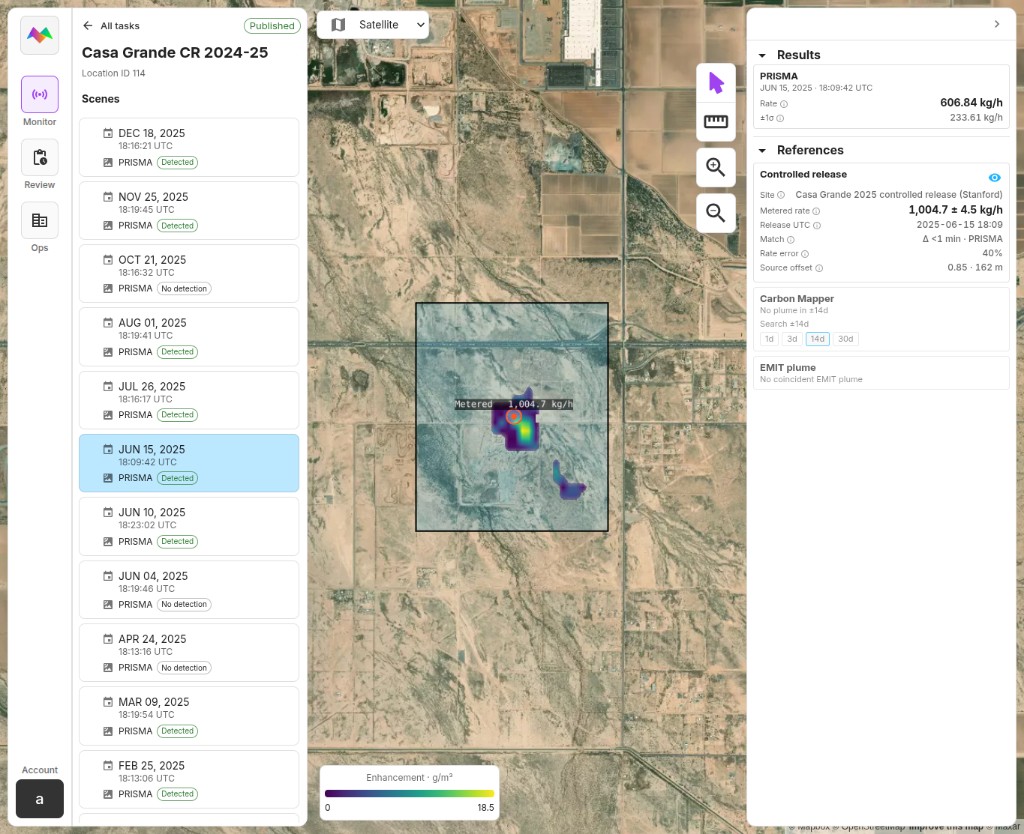1024x834 pixels.
Task: Open the Account avatar button
Action: coord(39,798)
